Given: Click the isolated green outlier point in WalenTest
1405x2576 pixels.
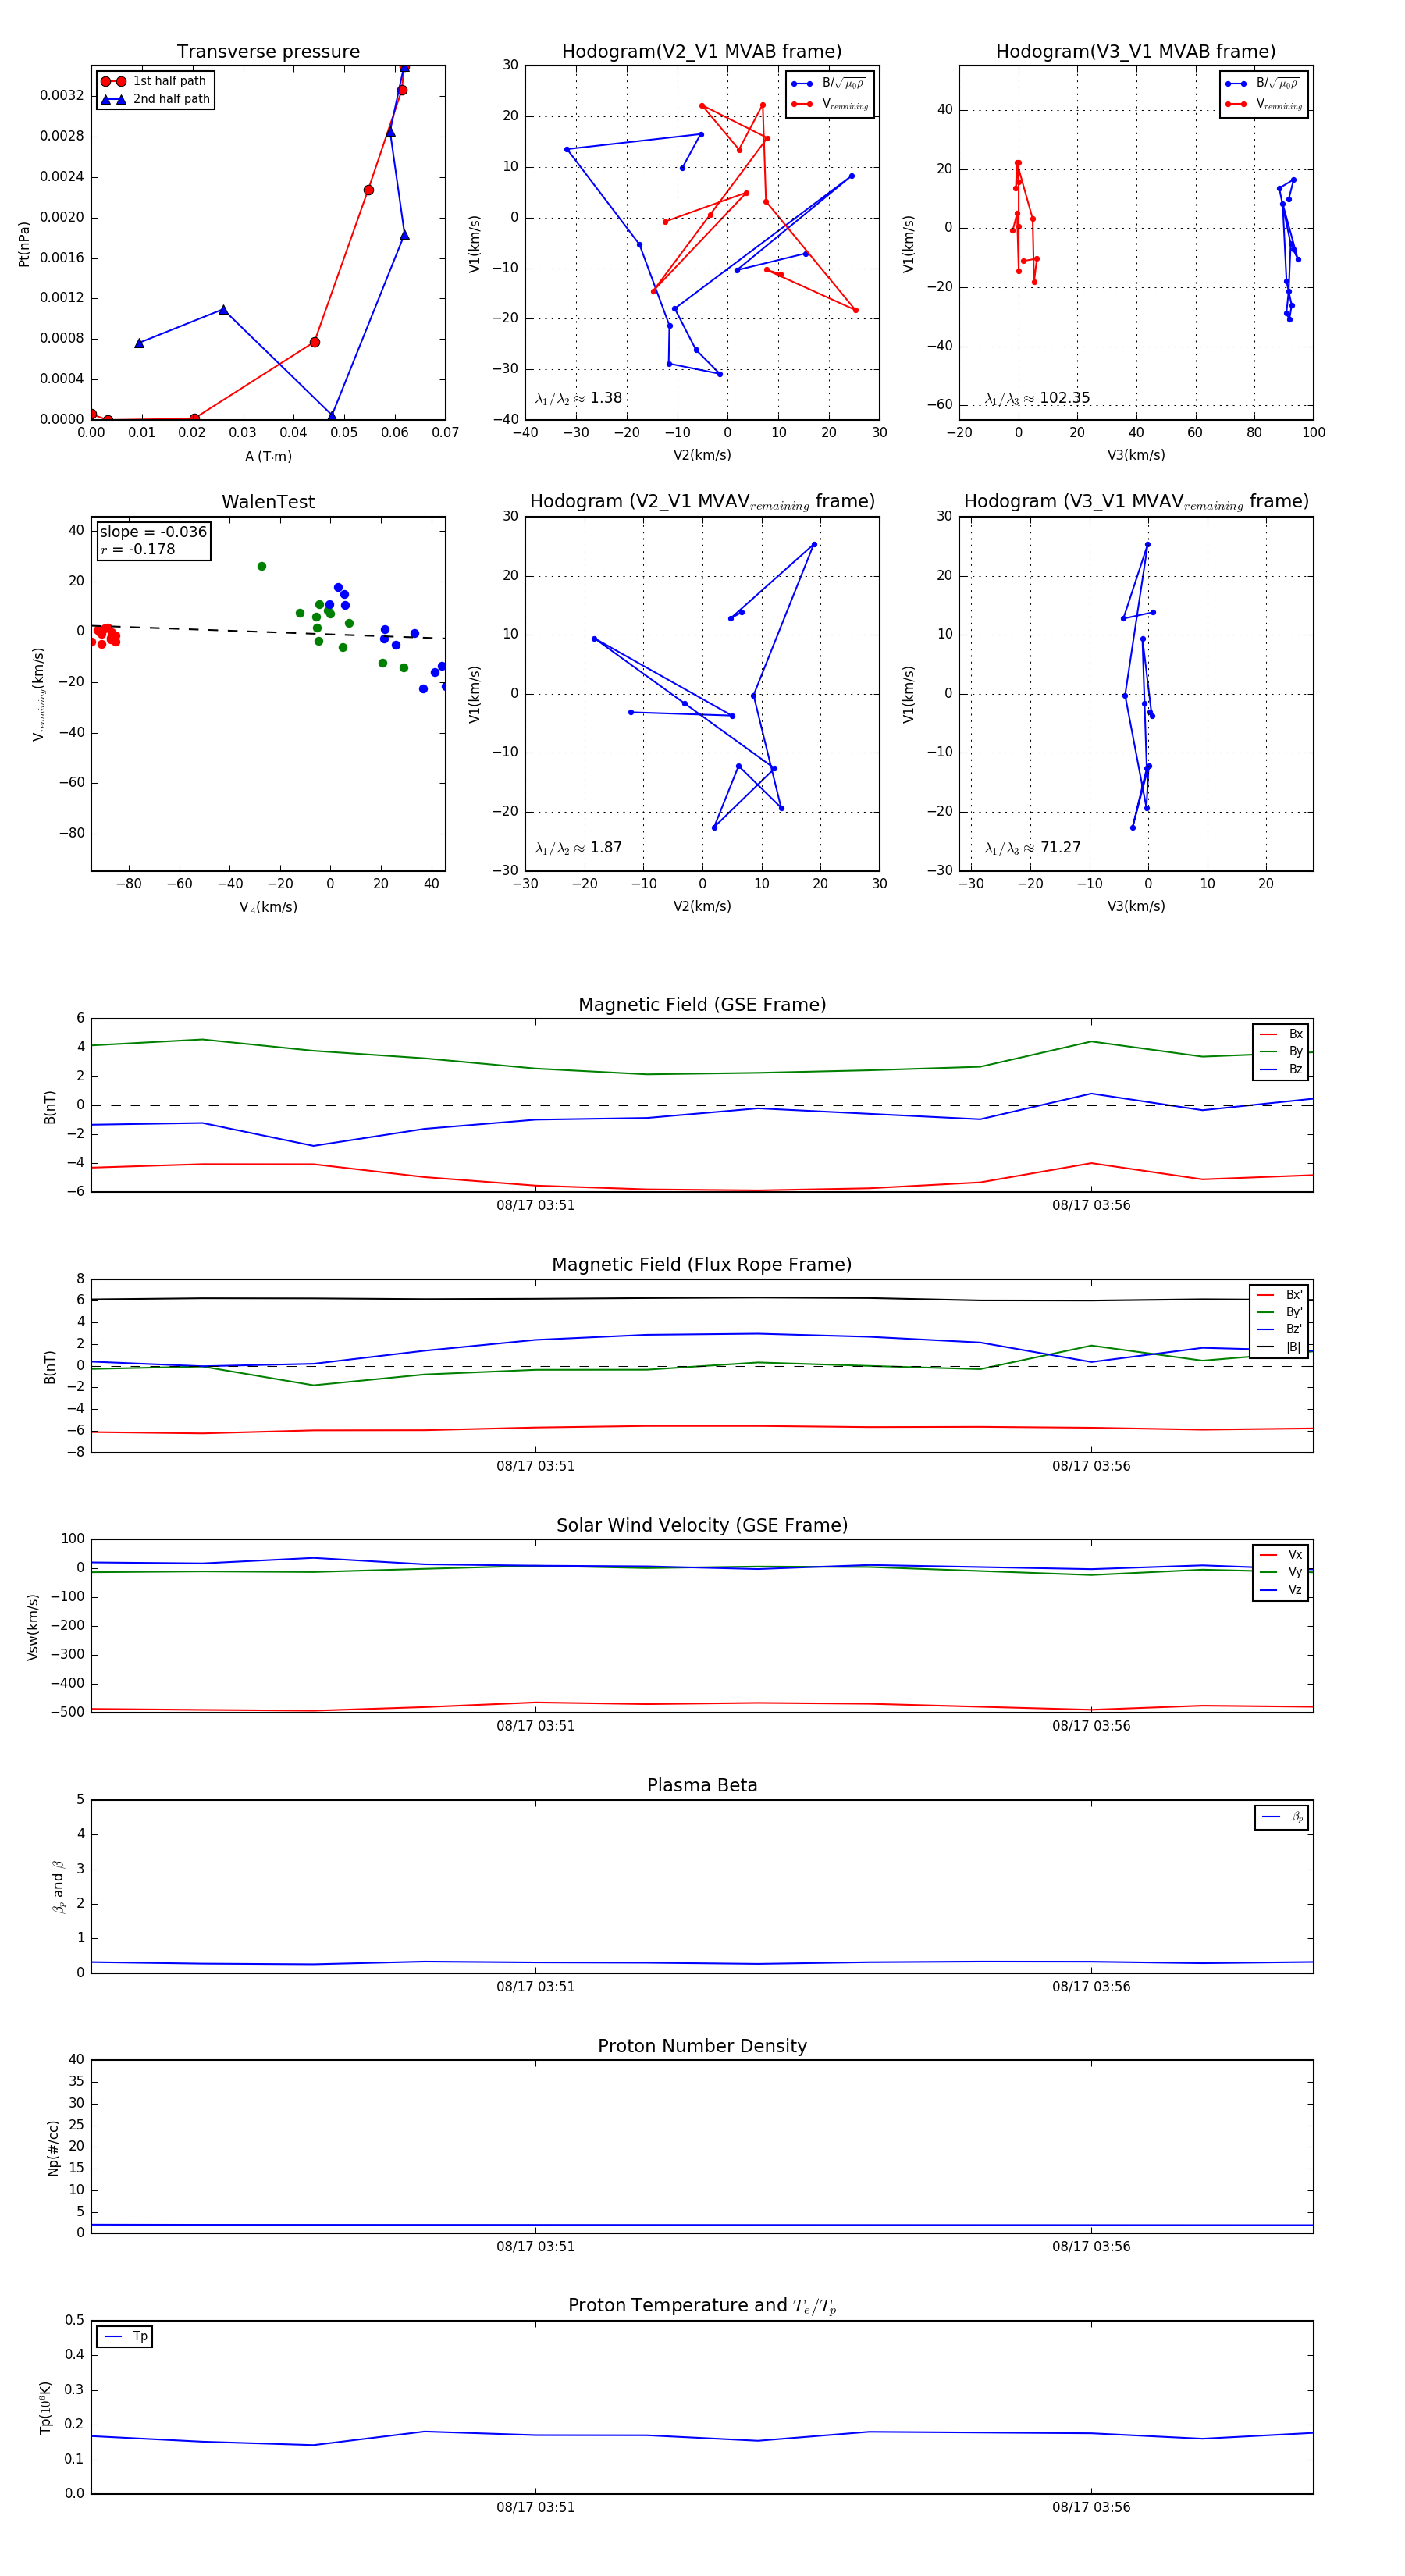Looking at the screenshot, I should coord(262,566).
